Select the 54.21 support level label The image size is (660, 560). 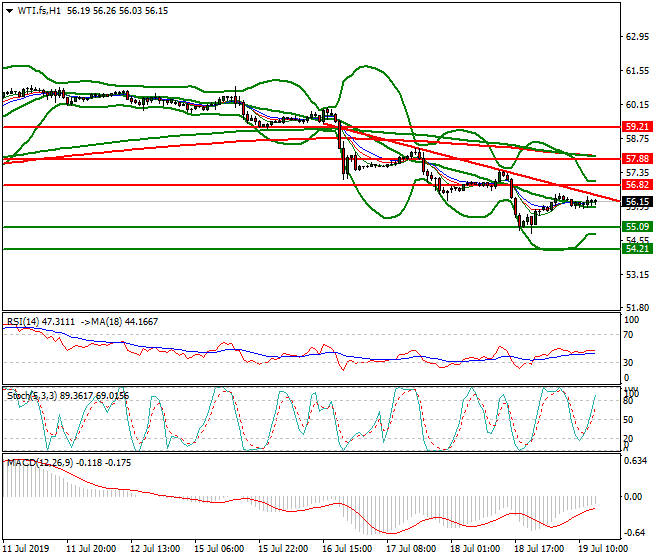pos(637,249)
